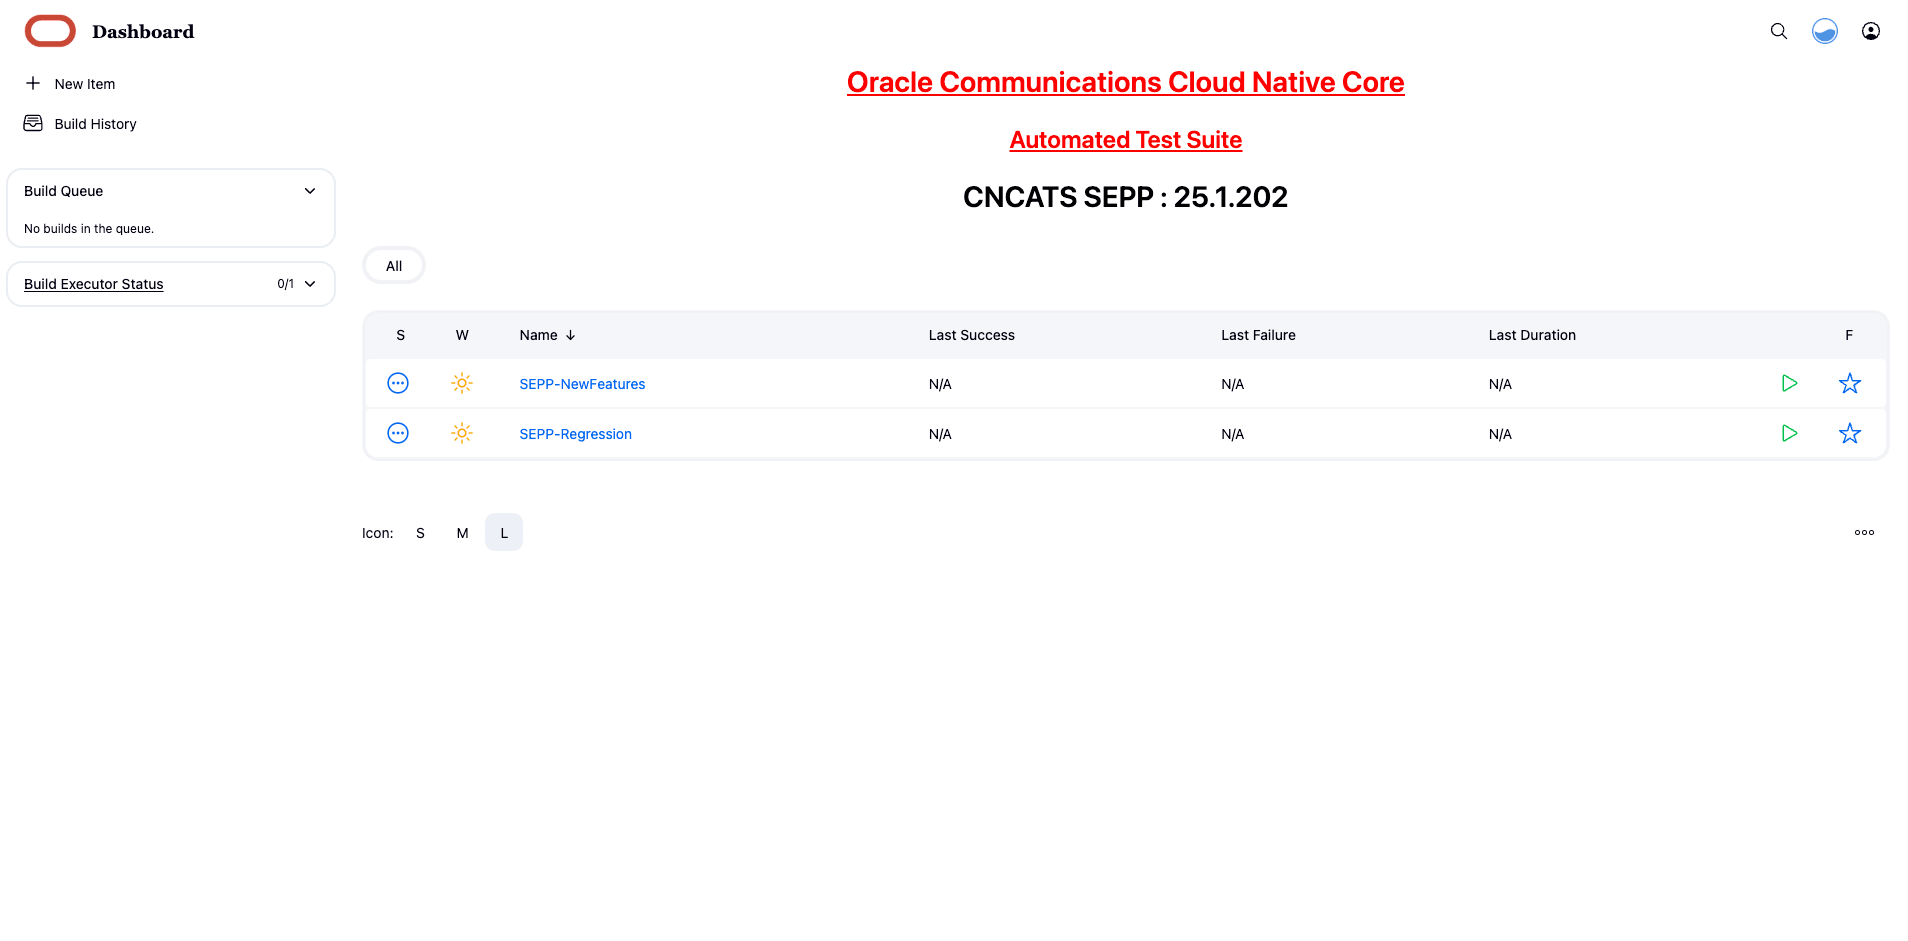
Task: Click the Build History inbox icon
Action: pos(33,123)
